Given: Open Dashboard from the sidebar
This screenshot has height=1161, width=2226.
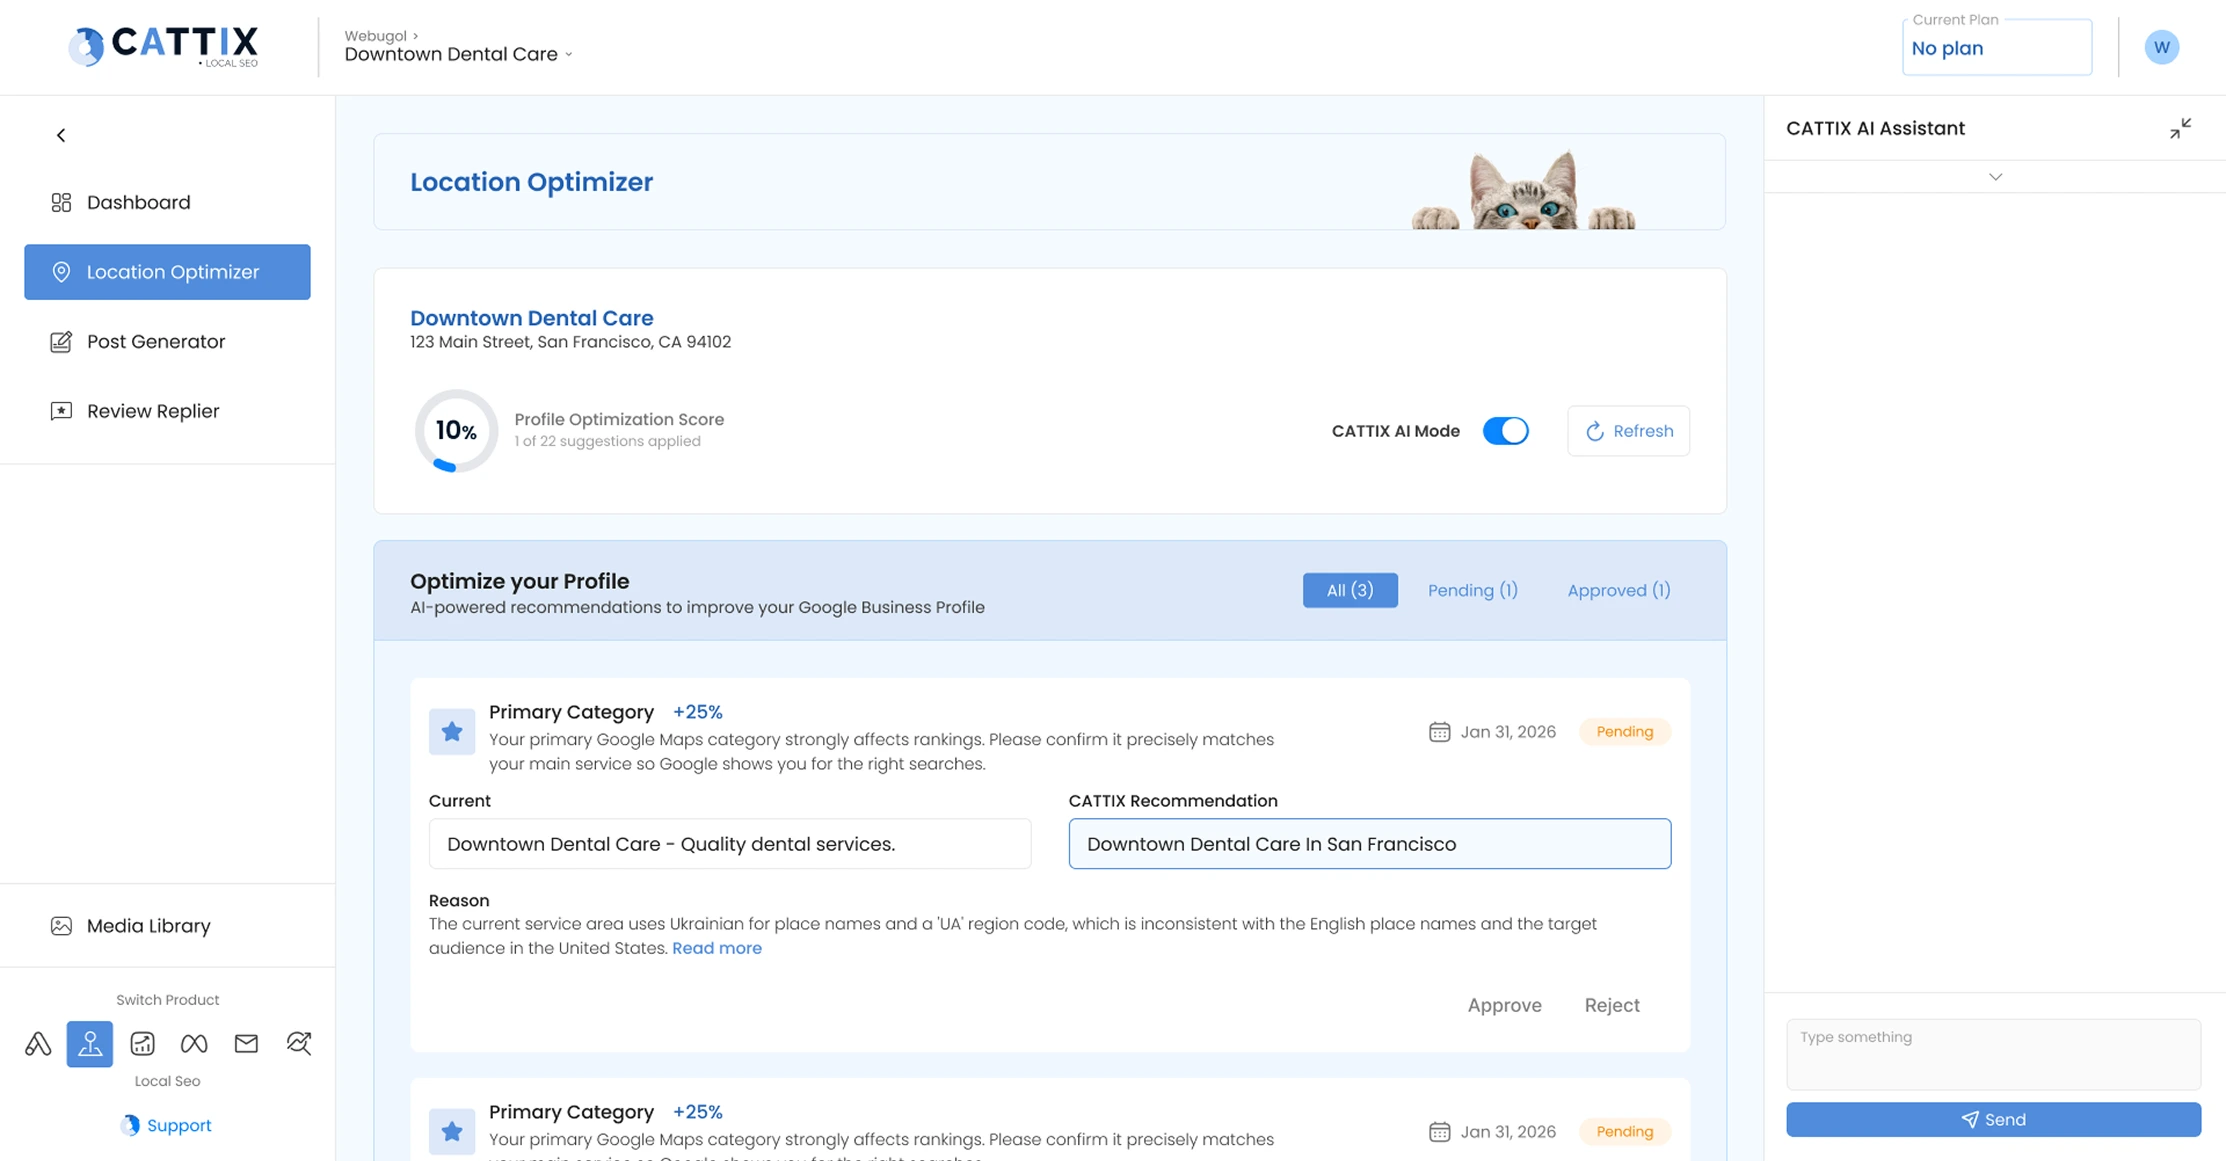Looking at the screenshot, I should (167, 202).
